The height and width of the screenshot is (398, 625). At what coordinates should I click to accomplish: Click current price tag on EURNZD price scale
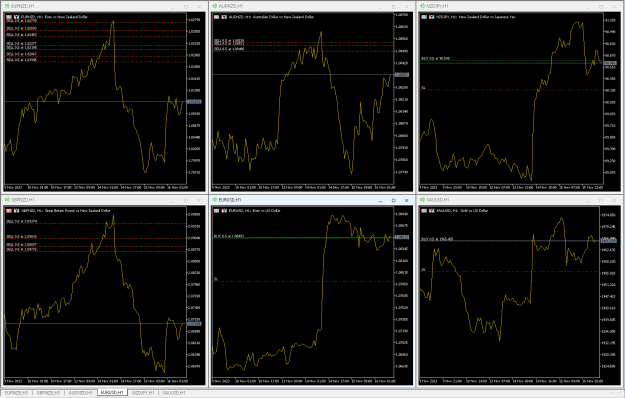(194, 102)
